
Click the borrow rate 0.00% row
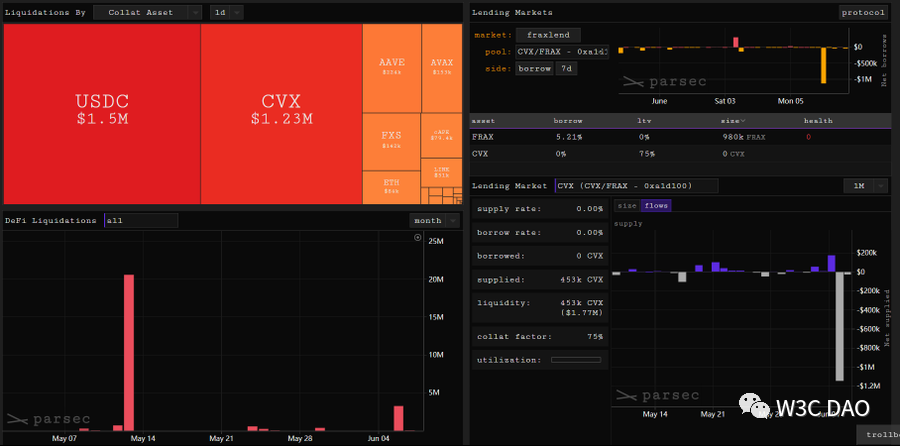[540, 232]
